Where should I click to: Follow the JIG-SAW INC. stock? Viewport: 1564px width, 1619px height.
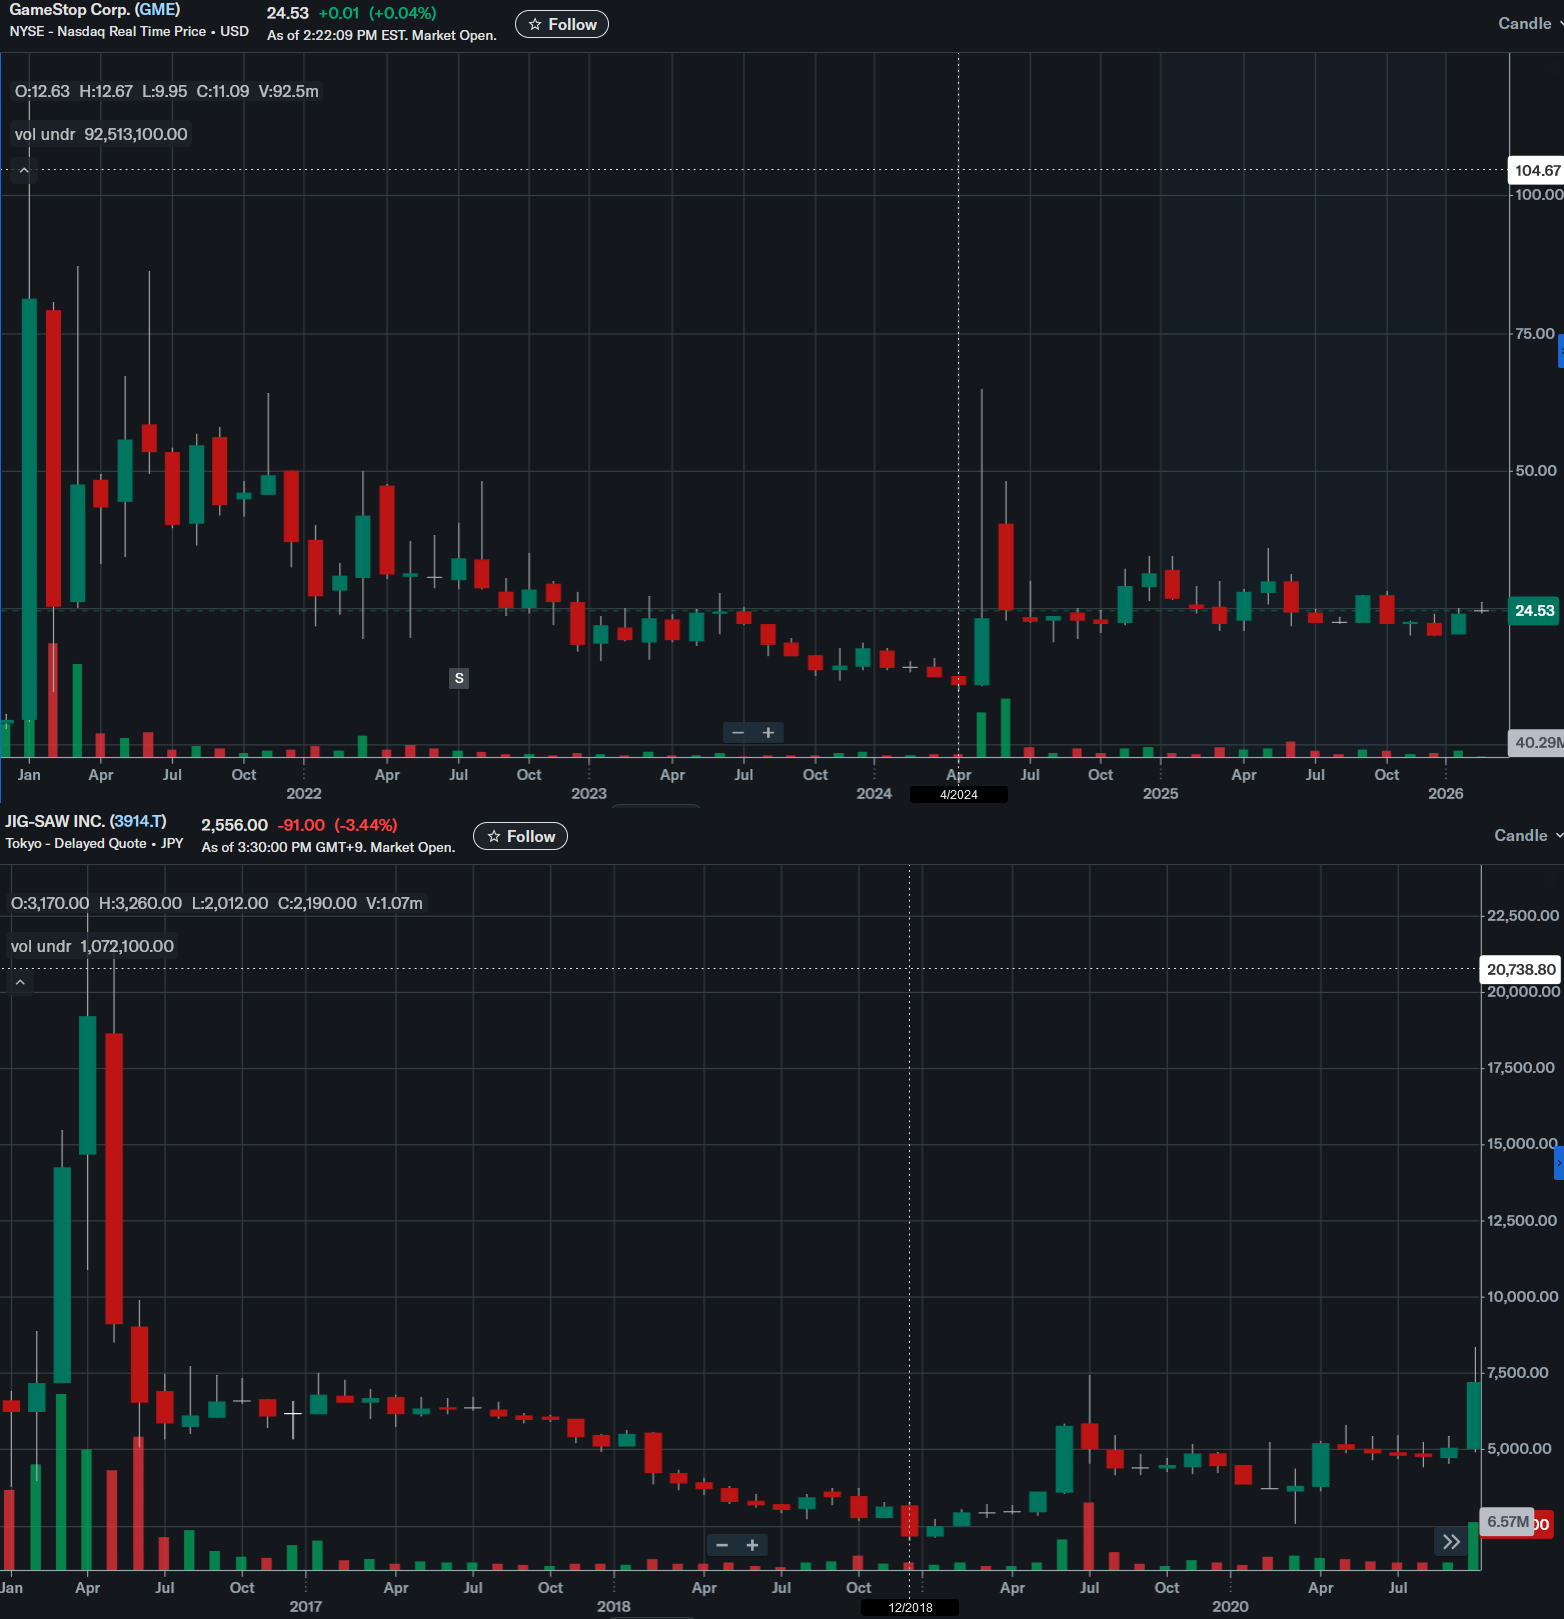520,836
